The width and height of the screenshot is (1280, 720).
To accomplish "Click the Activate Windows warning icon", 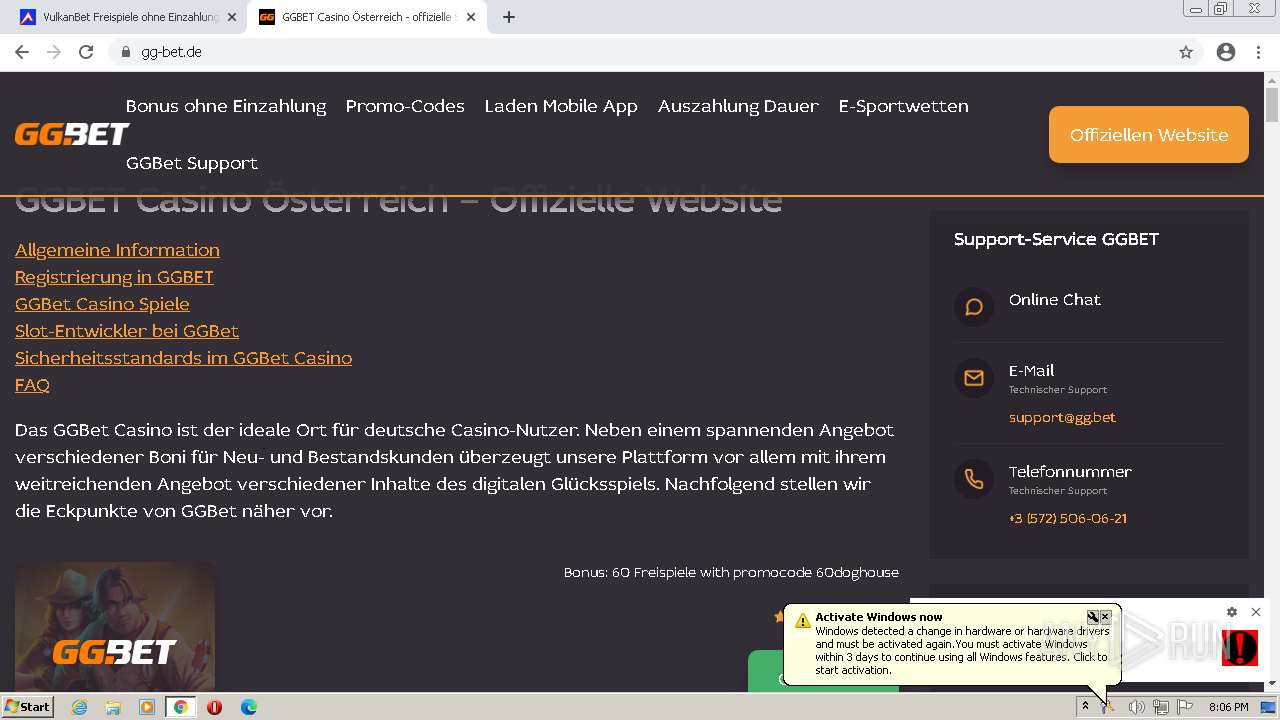I will point(802,621).
